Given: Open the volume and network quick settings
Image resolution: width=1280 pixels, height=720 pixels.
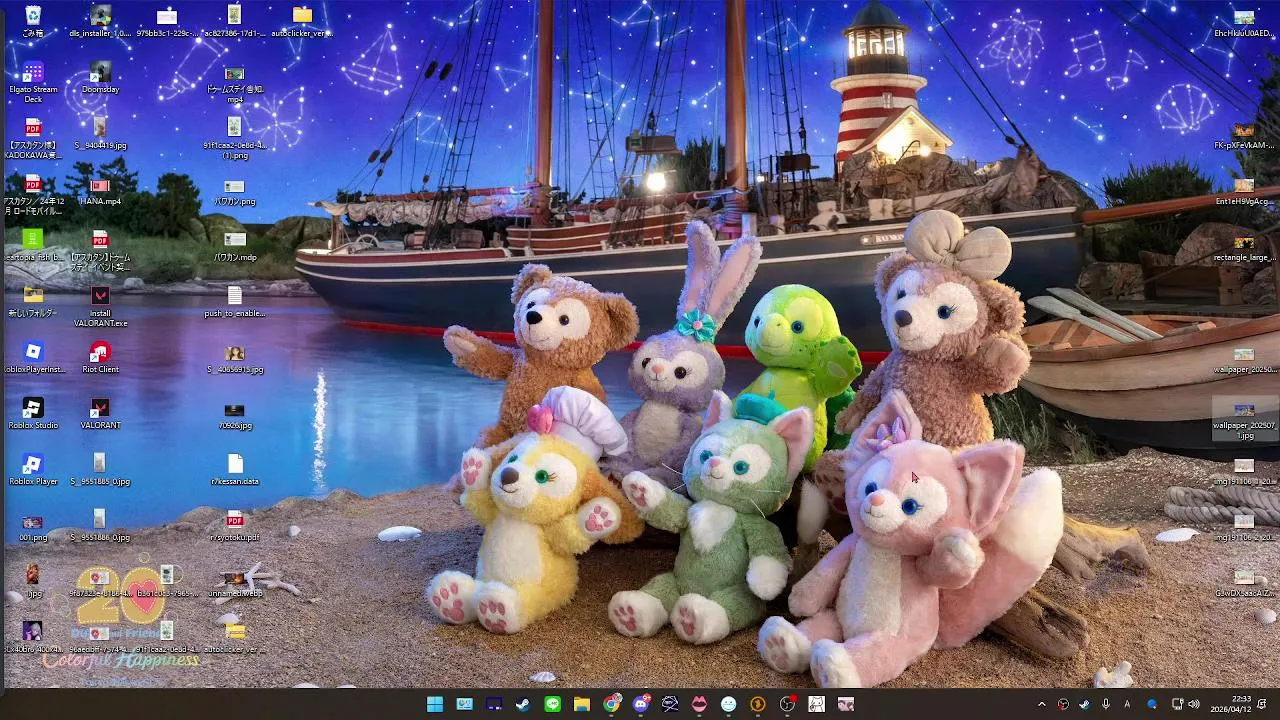Looking at the screenshot, I should pyautogui.click(x=1184, y=704).
